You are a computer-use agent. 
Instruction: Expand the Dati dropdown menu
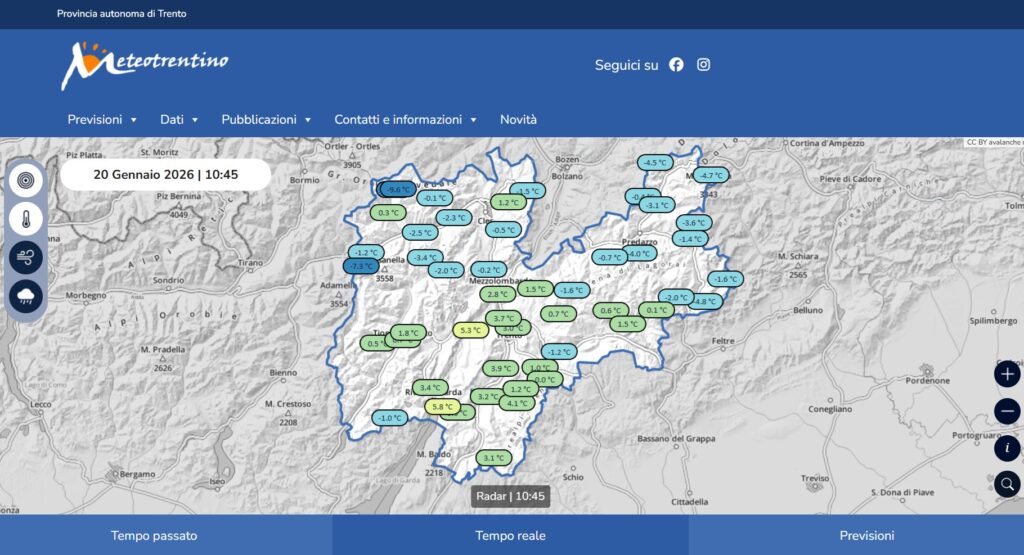click(179, 119)
